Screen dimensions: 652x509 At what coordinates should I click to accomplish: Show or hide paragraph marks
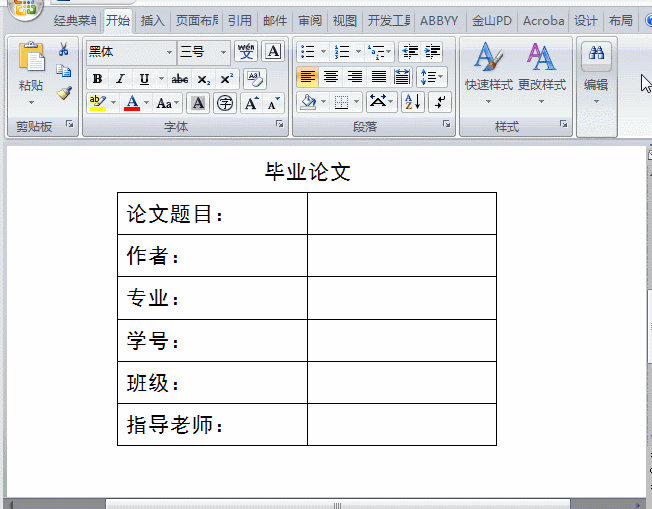click(x=440, y=102)
